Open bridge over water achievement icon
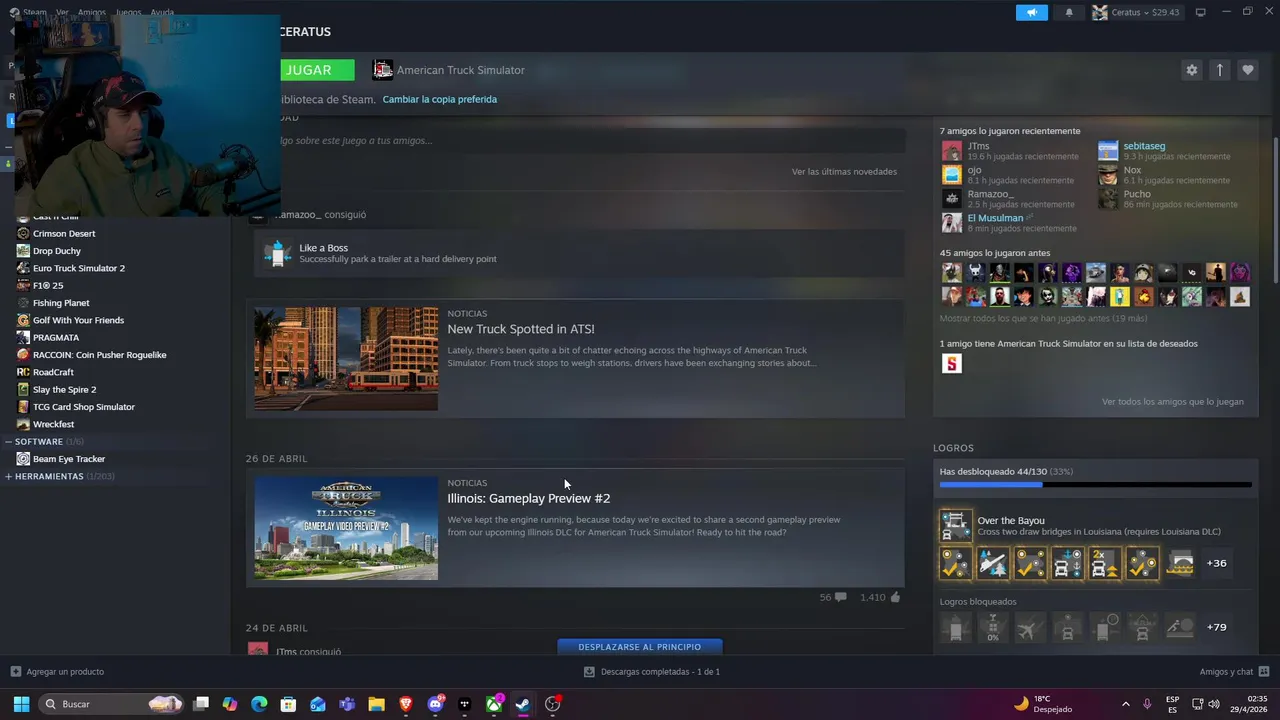 click(1180, 563)
